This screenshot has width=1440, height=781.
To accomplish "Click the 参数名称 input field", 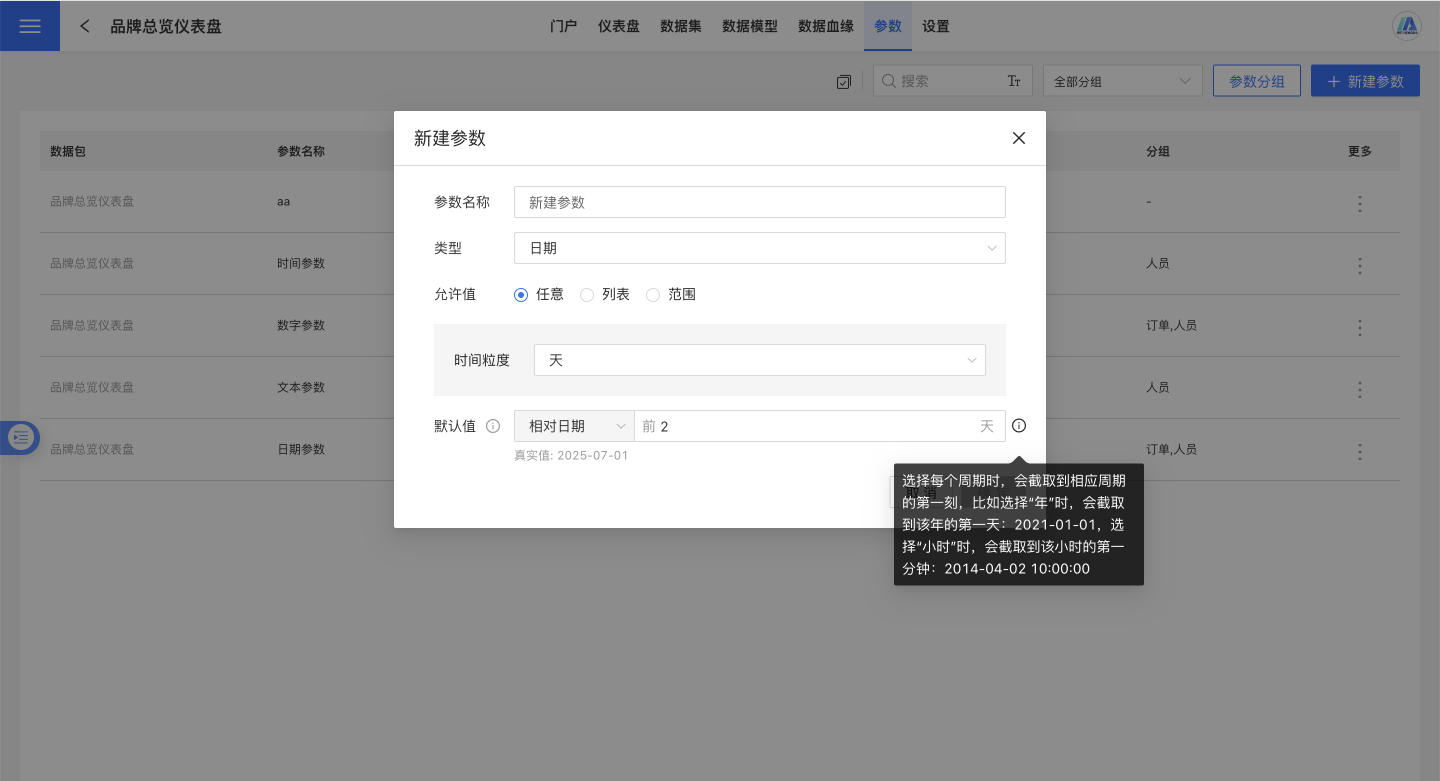I will click(x=759, y=202).
